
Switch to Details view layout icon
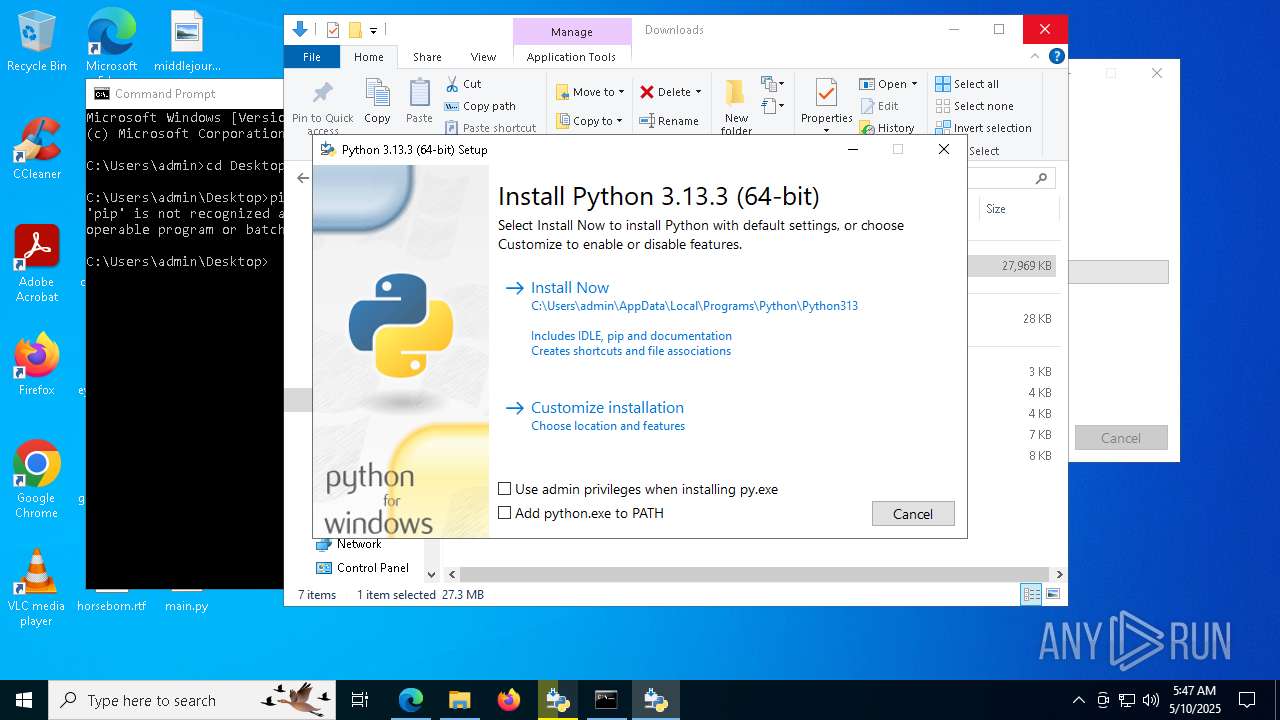pyautogui.click(x=1031, y=594)
